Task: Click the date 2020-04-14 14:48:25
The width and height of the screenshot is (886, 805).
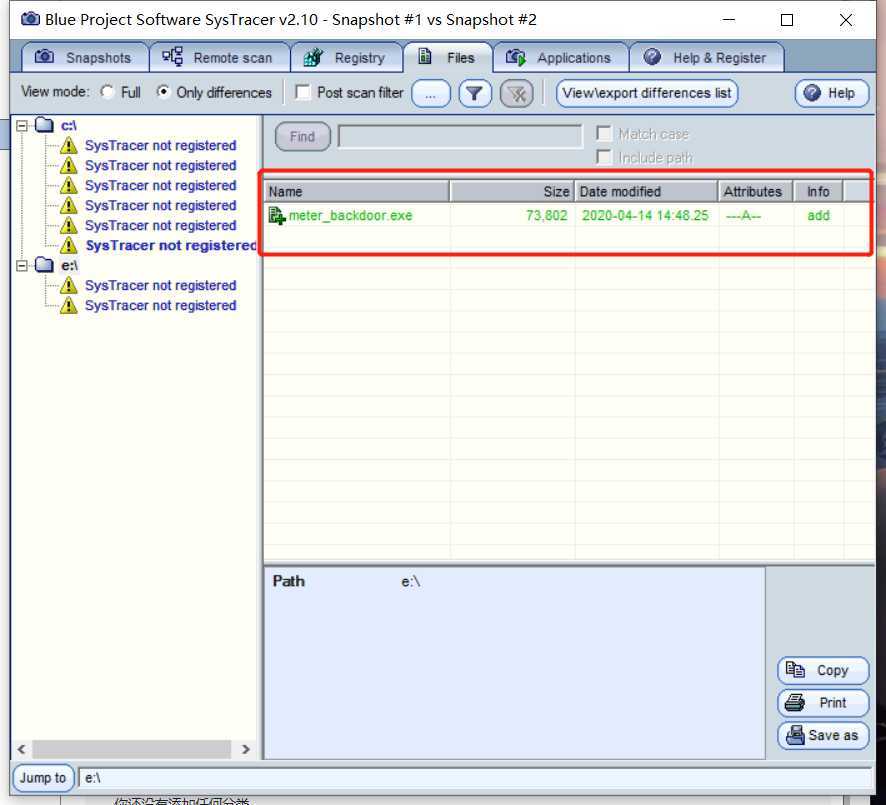Action: [x=645, y=215]
